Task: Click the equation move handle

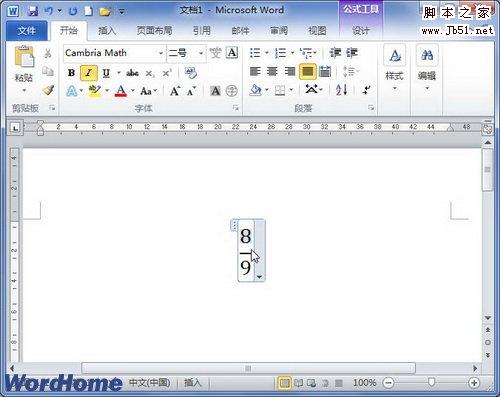Action: point(234,225)
